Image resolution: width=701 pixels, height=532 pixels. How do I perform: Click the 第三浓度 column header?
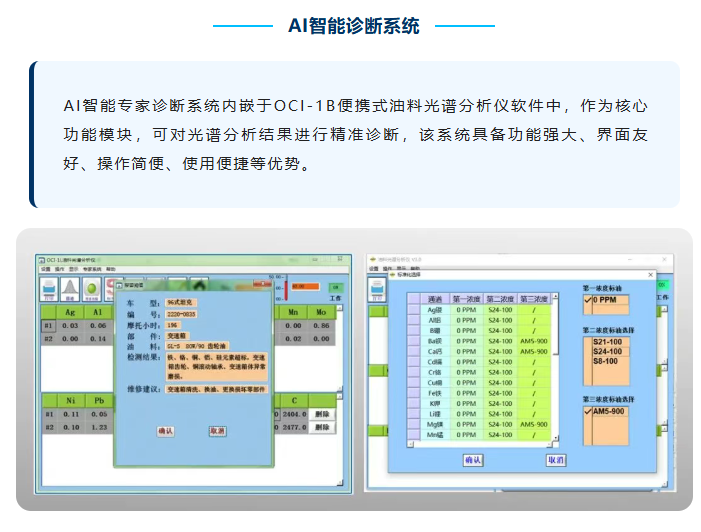(534, 299)
